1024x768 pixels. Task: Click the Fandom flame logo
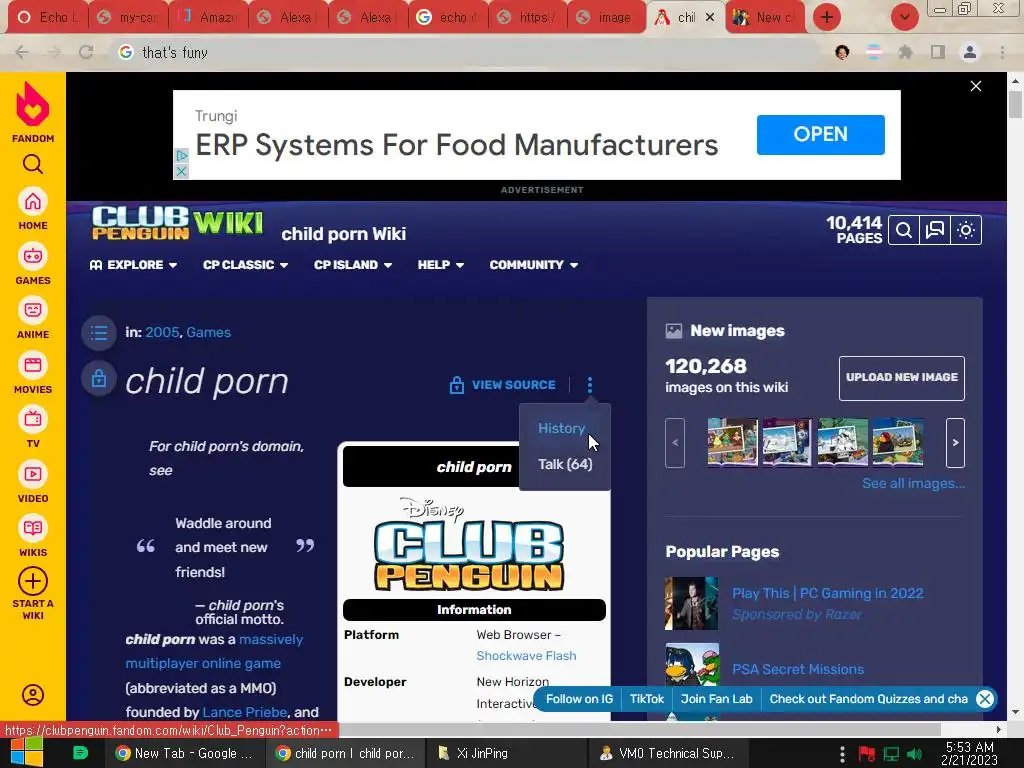[33, 104]
